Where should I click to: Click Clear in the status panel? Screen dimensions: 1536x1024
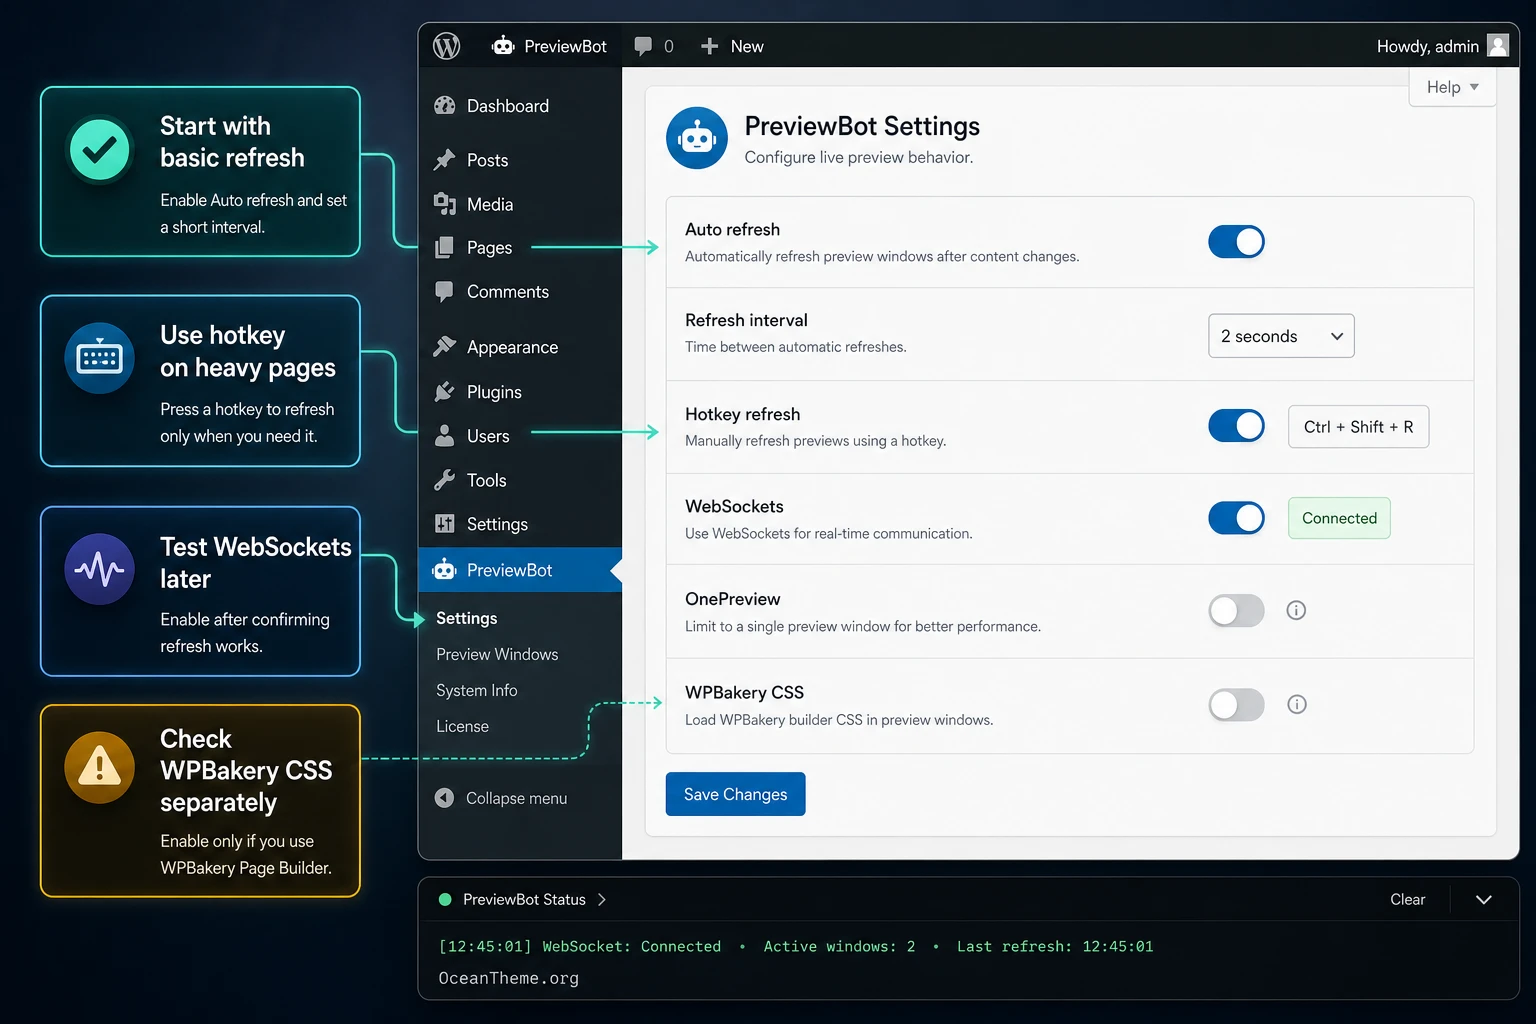click(1407, 899)
